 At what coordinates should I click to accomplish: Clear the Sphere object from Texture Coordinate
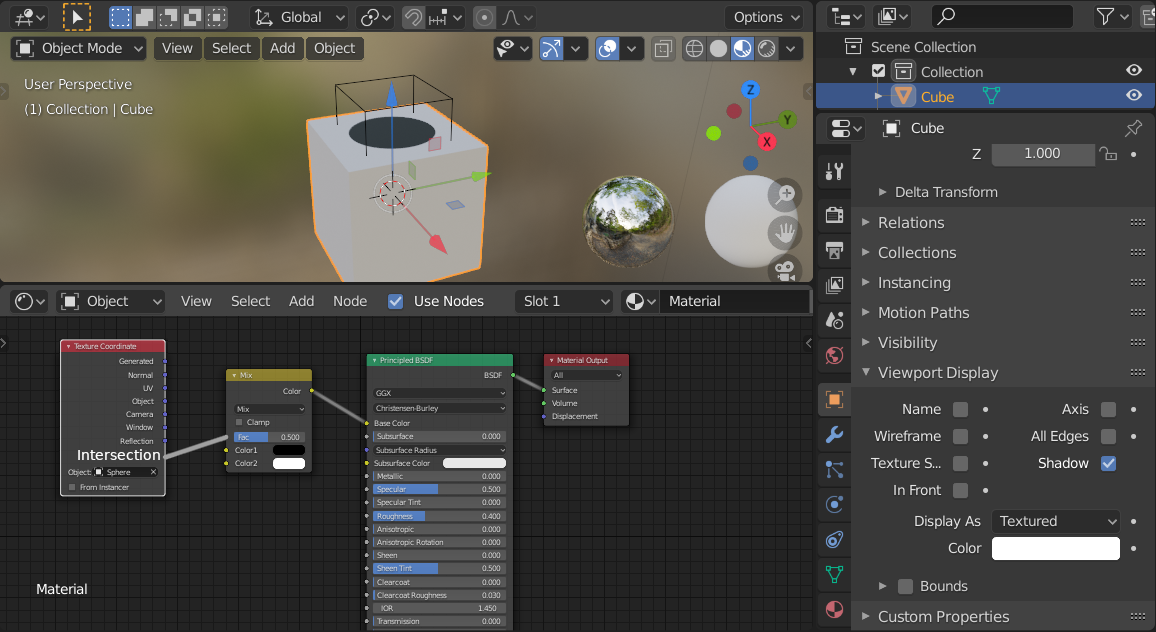click(153, 472)
